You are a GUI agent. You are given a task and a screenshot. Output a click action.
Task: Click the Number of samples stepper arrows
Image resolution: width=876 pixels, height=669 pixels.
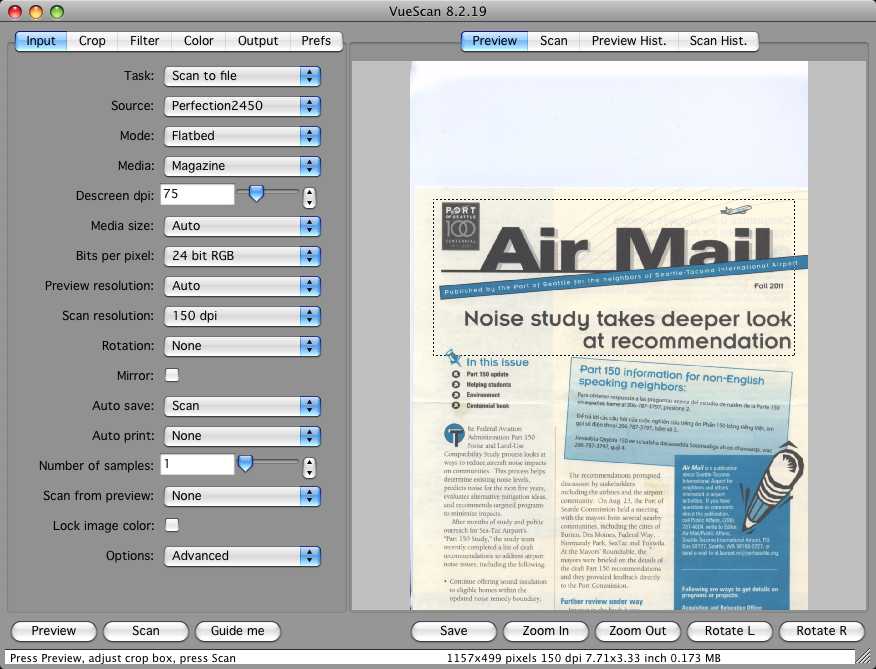click(x=309, y=467)
